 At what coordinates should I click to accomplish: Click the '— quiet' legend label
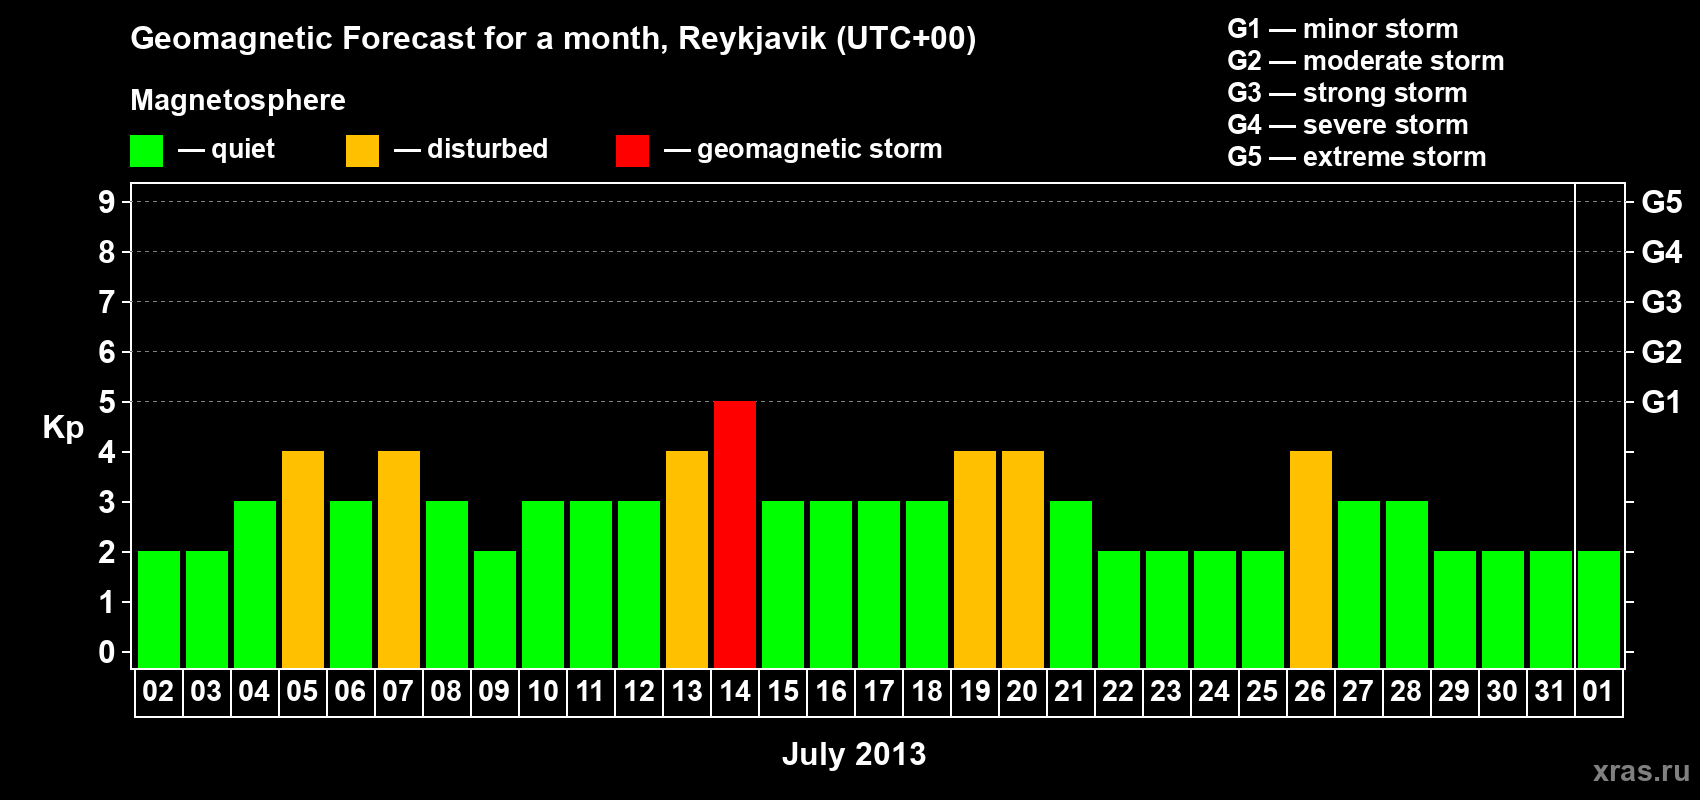point(226,149)
